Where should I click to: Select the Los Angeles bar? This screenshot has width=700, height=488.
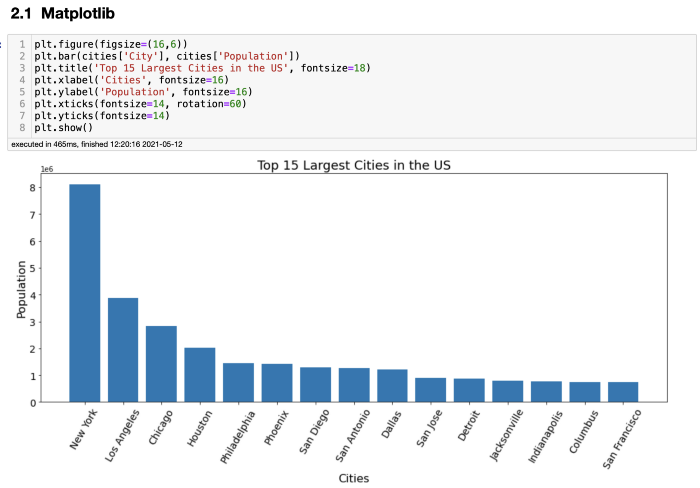point(123,350)
